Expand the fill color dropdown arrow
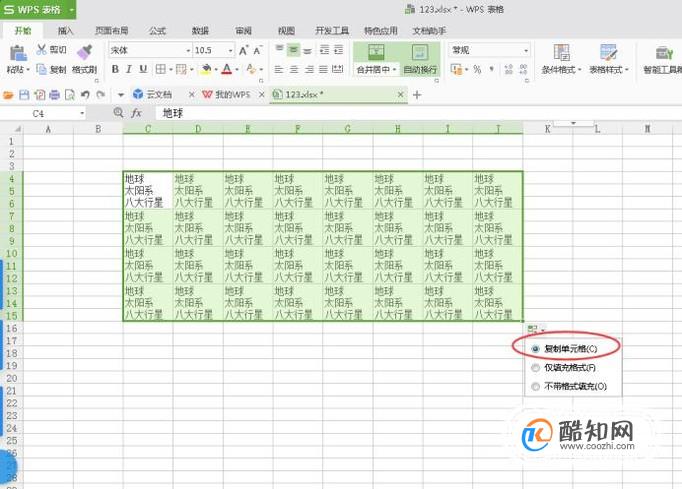The height and width of the screenshot is (489, 682). click(216, 70)
